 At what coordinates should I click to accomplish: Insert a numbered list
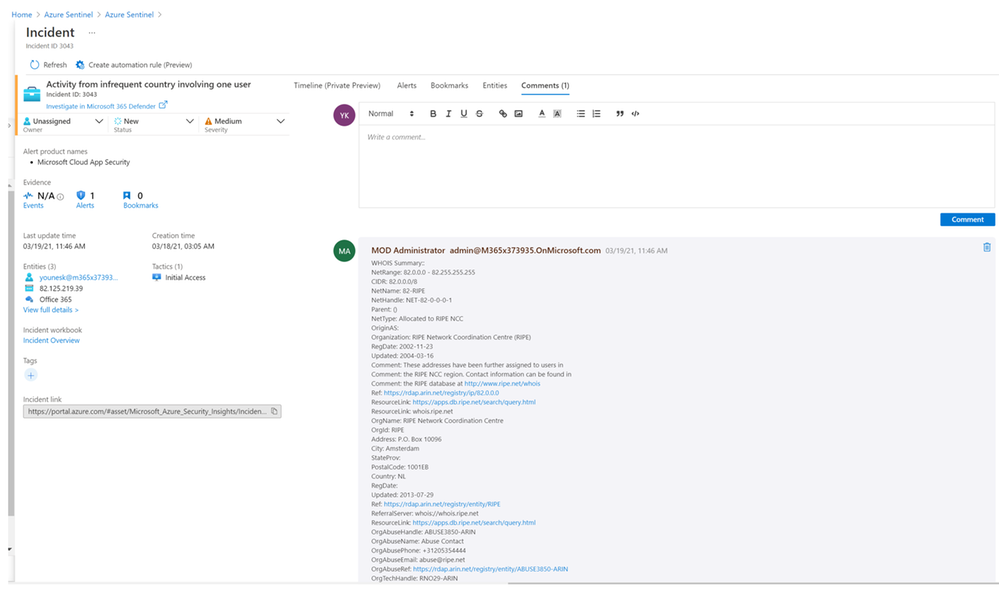(597, 114)
